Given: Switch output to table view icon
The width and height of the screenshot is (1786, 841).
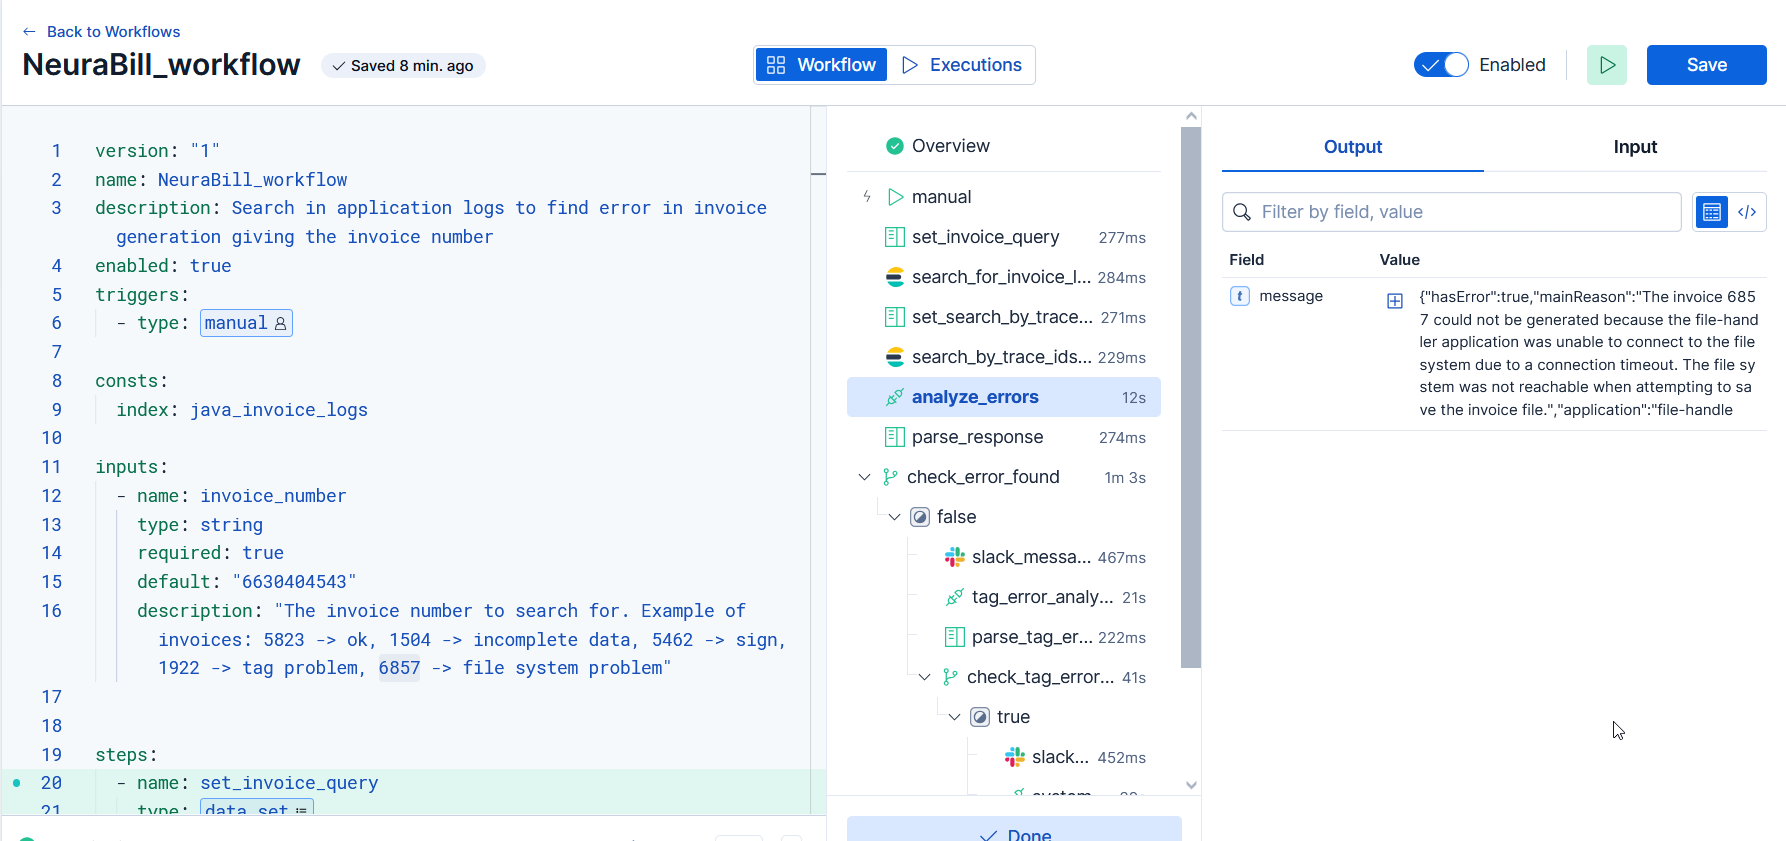Looking at the screenshot, I should coord(1712,212).
